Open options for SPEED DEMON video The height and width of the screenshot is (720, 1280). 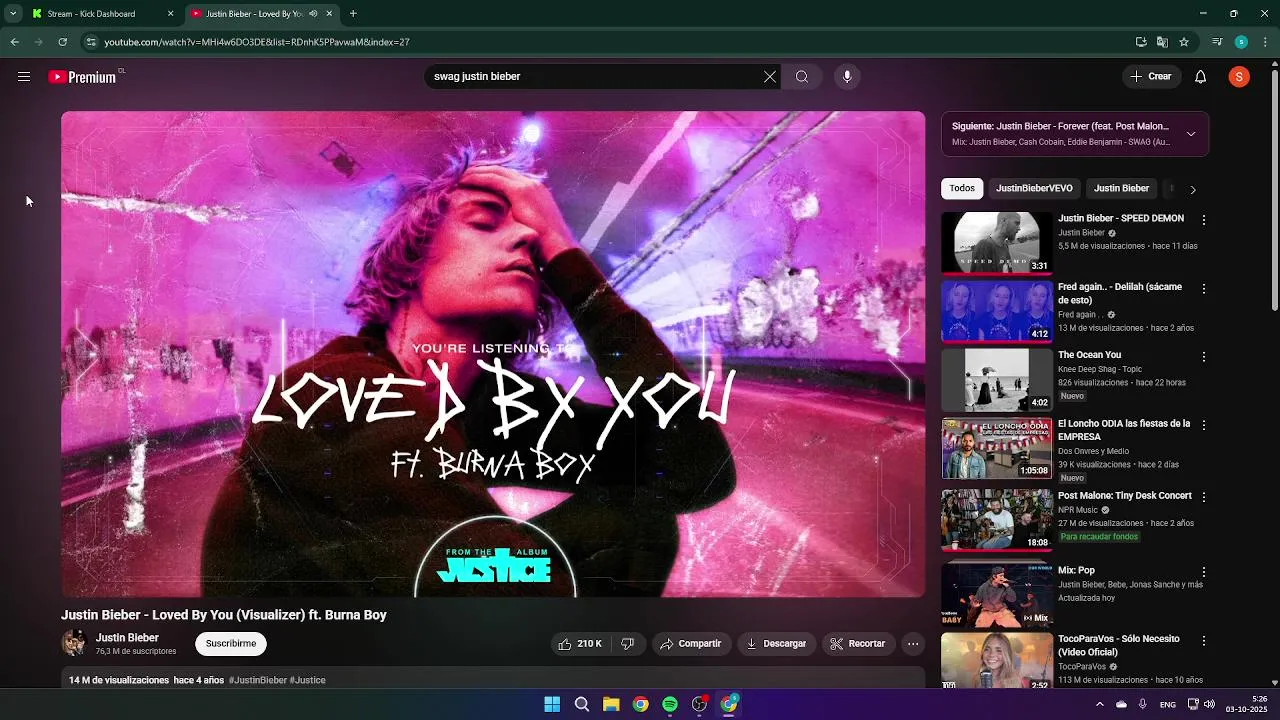pos(1204,220)
